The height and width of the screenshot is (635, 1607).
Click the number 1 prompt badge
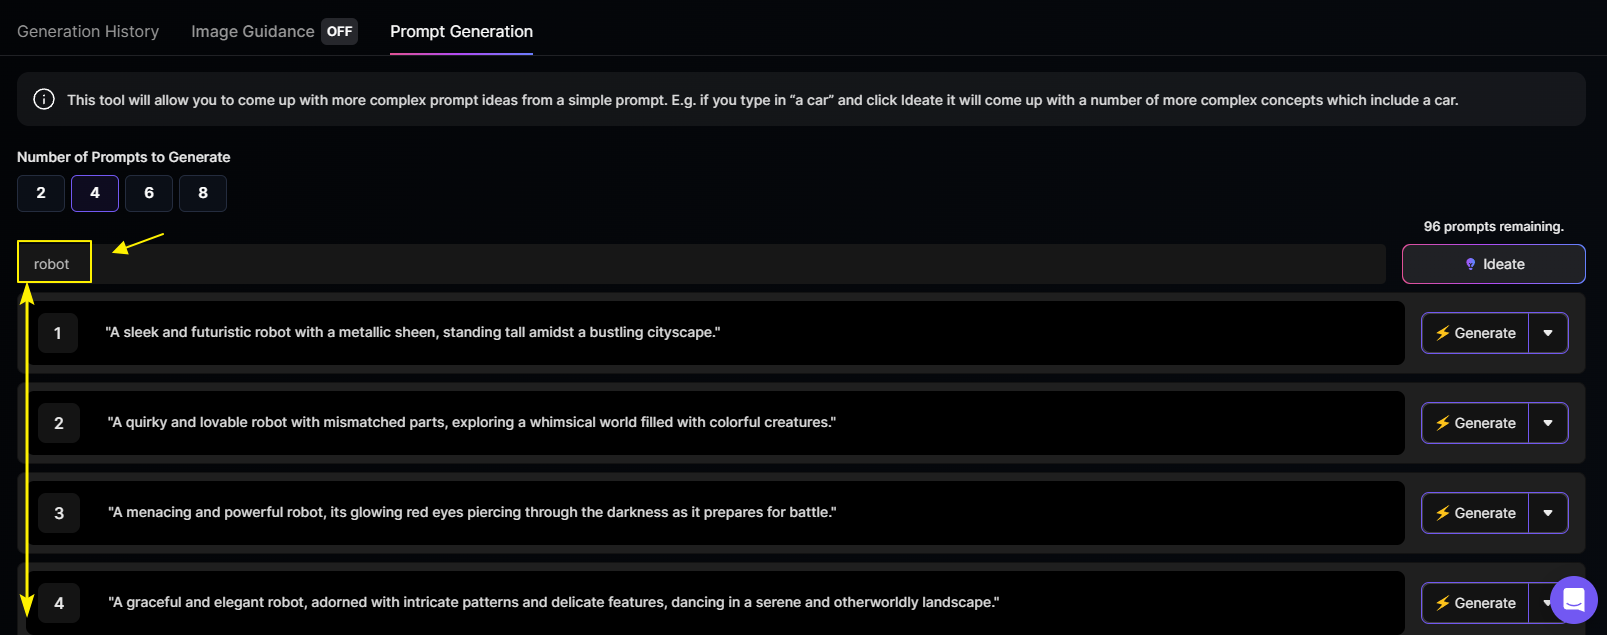tap(58, 333)
